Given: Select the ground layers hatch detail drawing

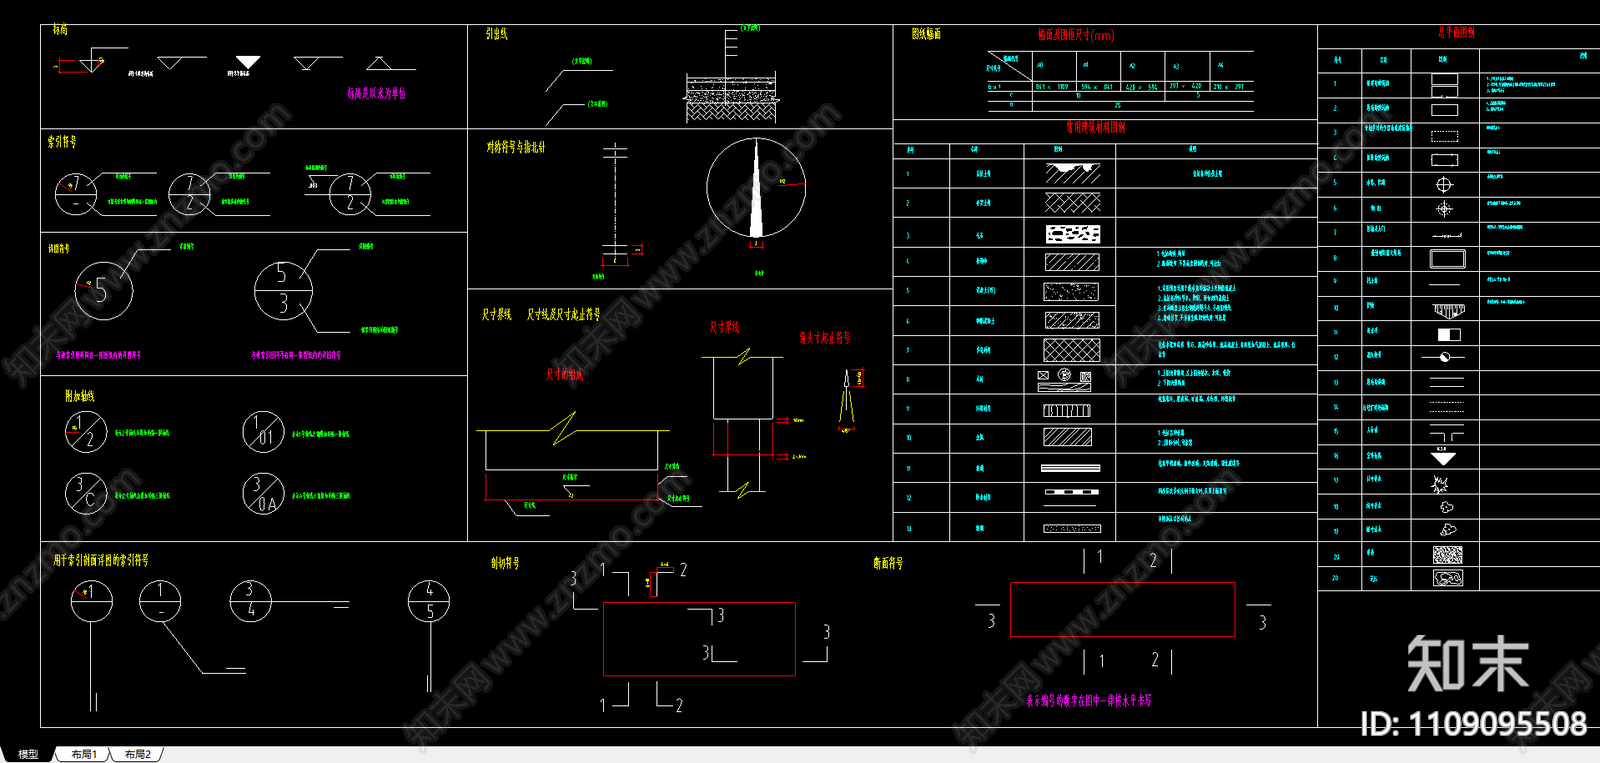Looking at the screenshot, I should click(x=731, y=97).
